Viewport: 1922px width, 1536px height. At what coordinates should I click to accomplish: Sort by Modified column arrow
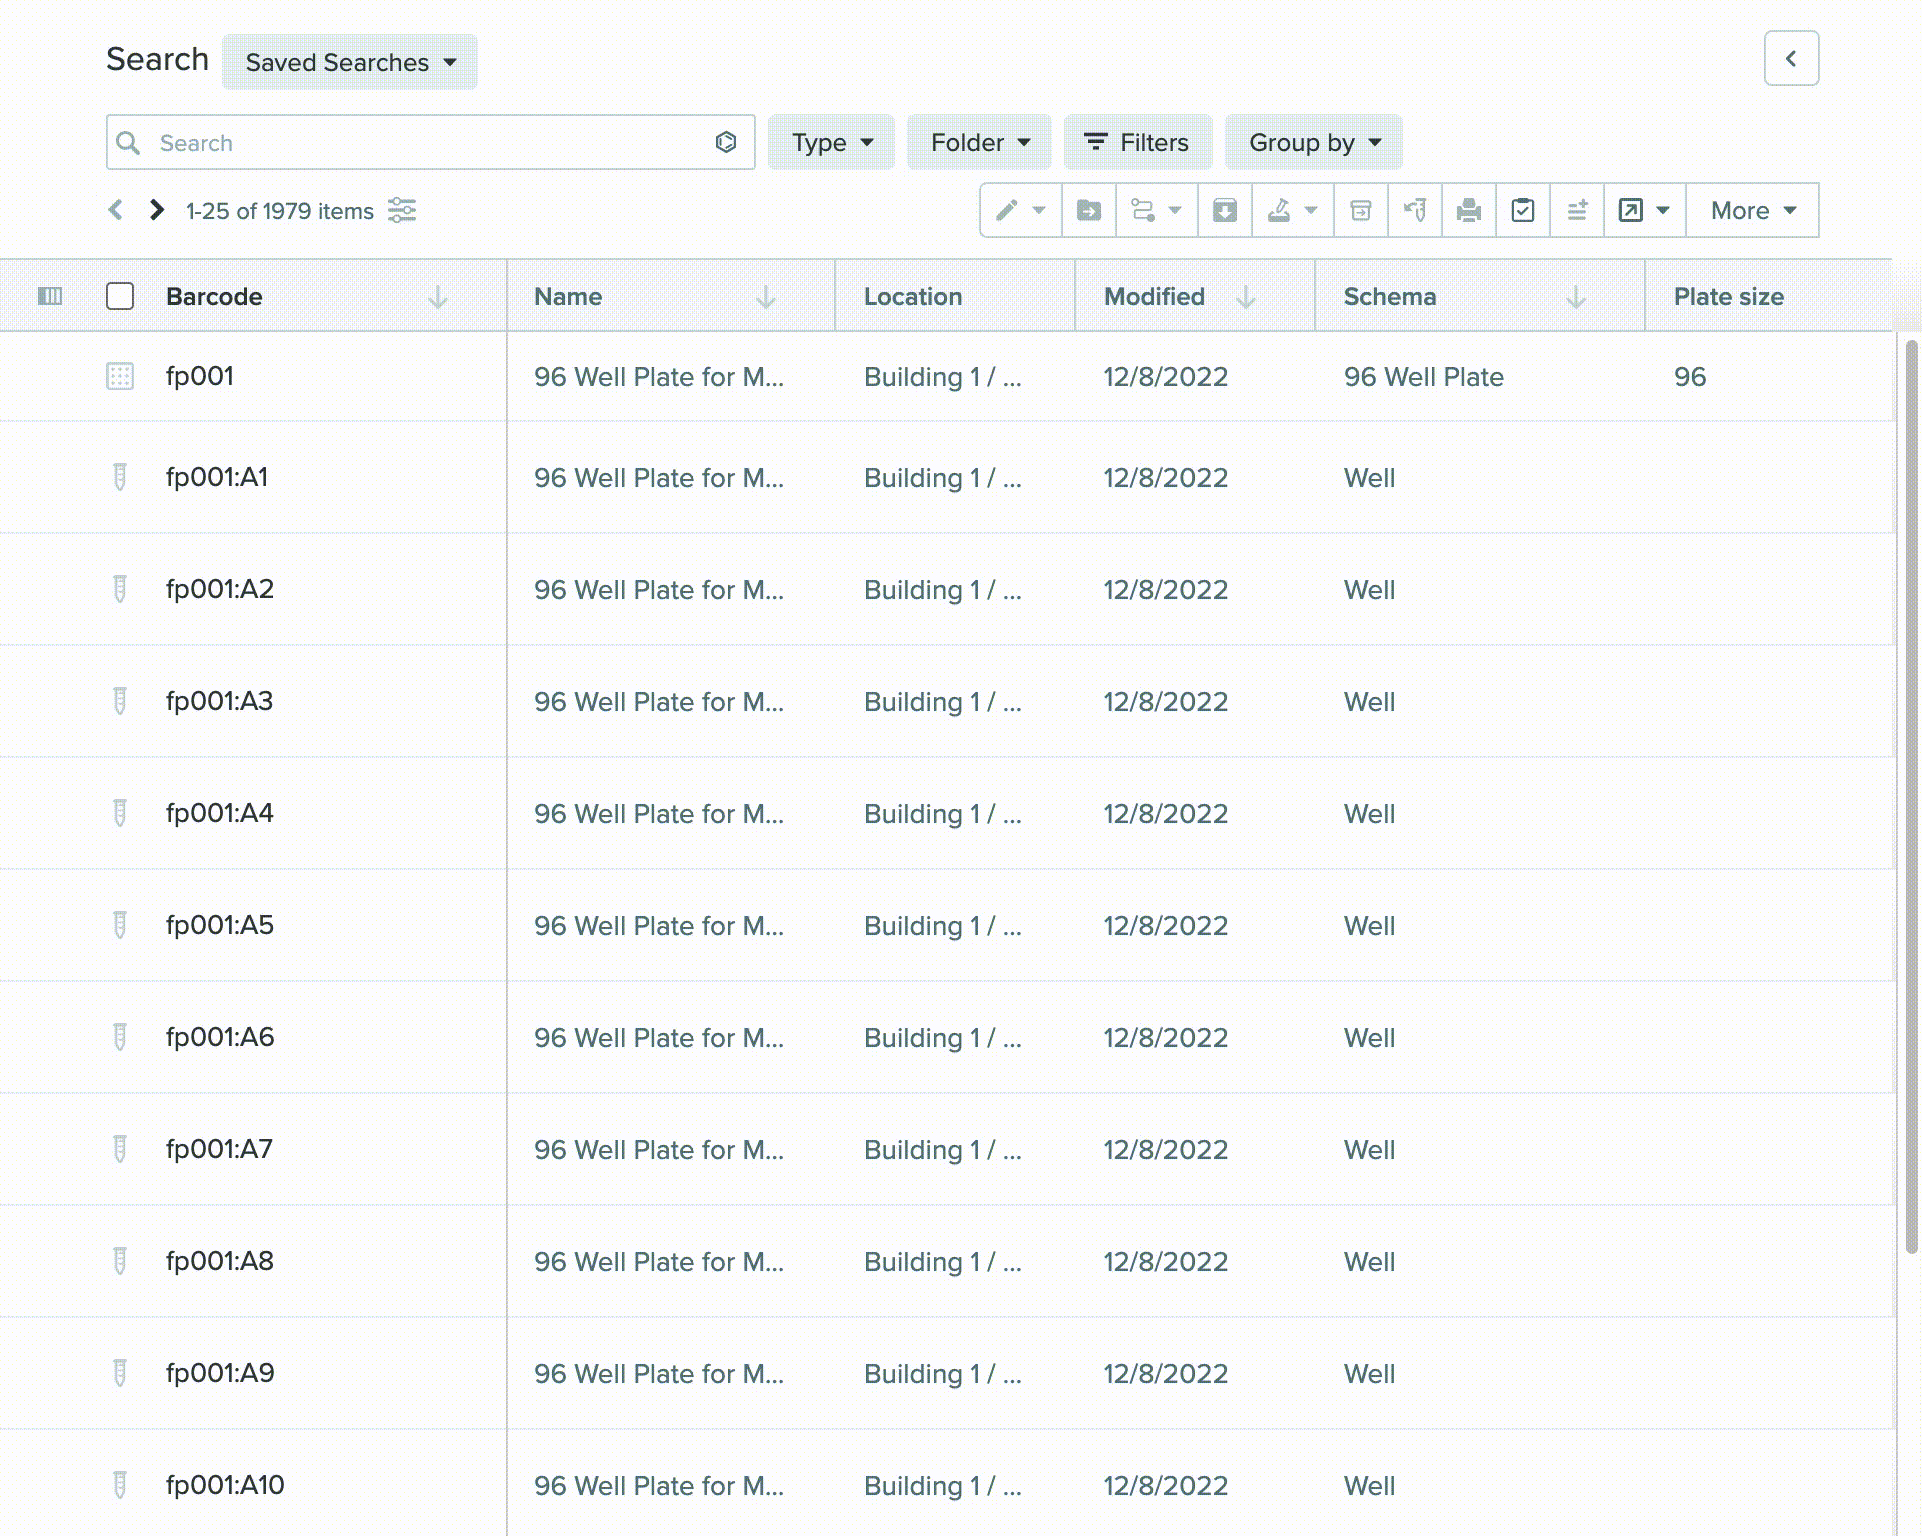point(1246,297)
